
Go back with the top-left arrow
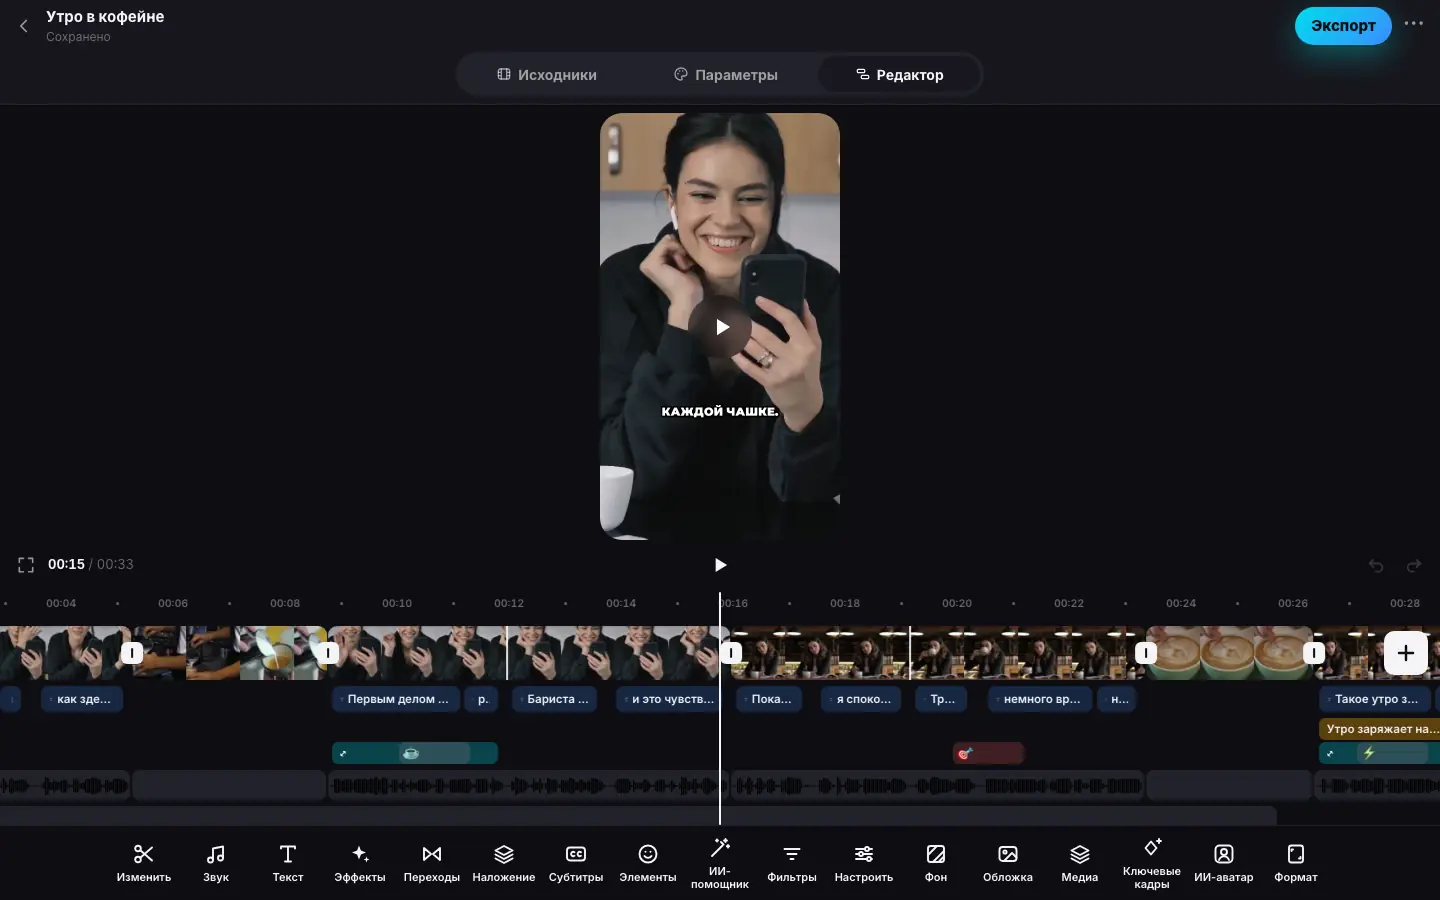pyautogui.click(x=24, y=26)
